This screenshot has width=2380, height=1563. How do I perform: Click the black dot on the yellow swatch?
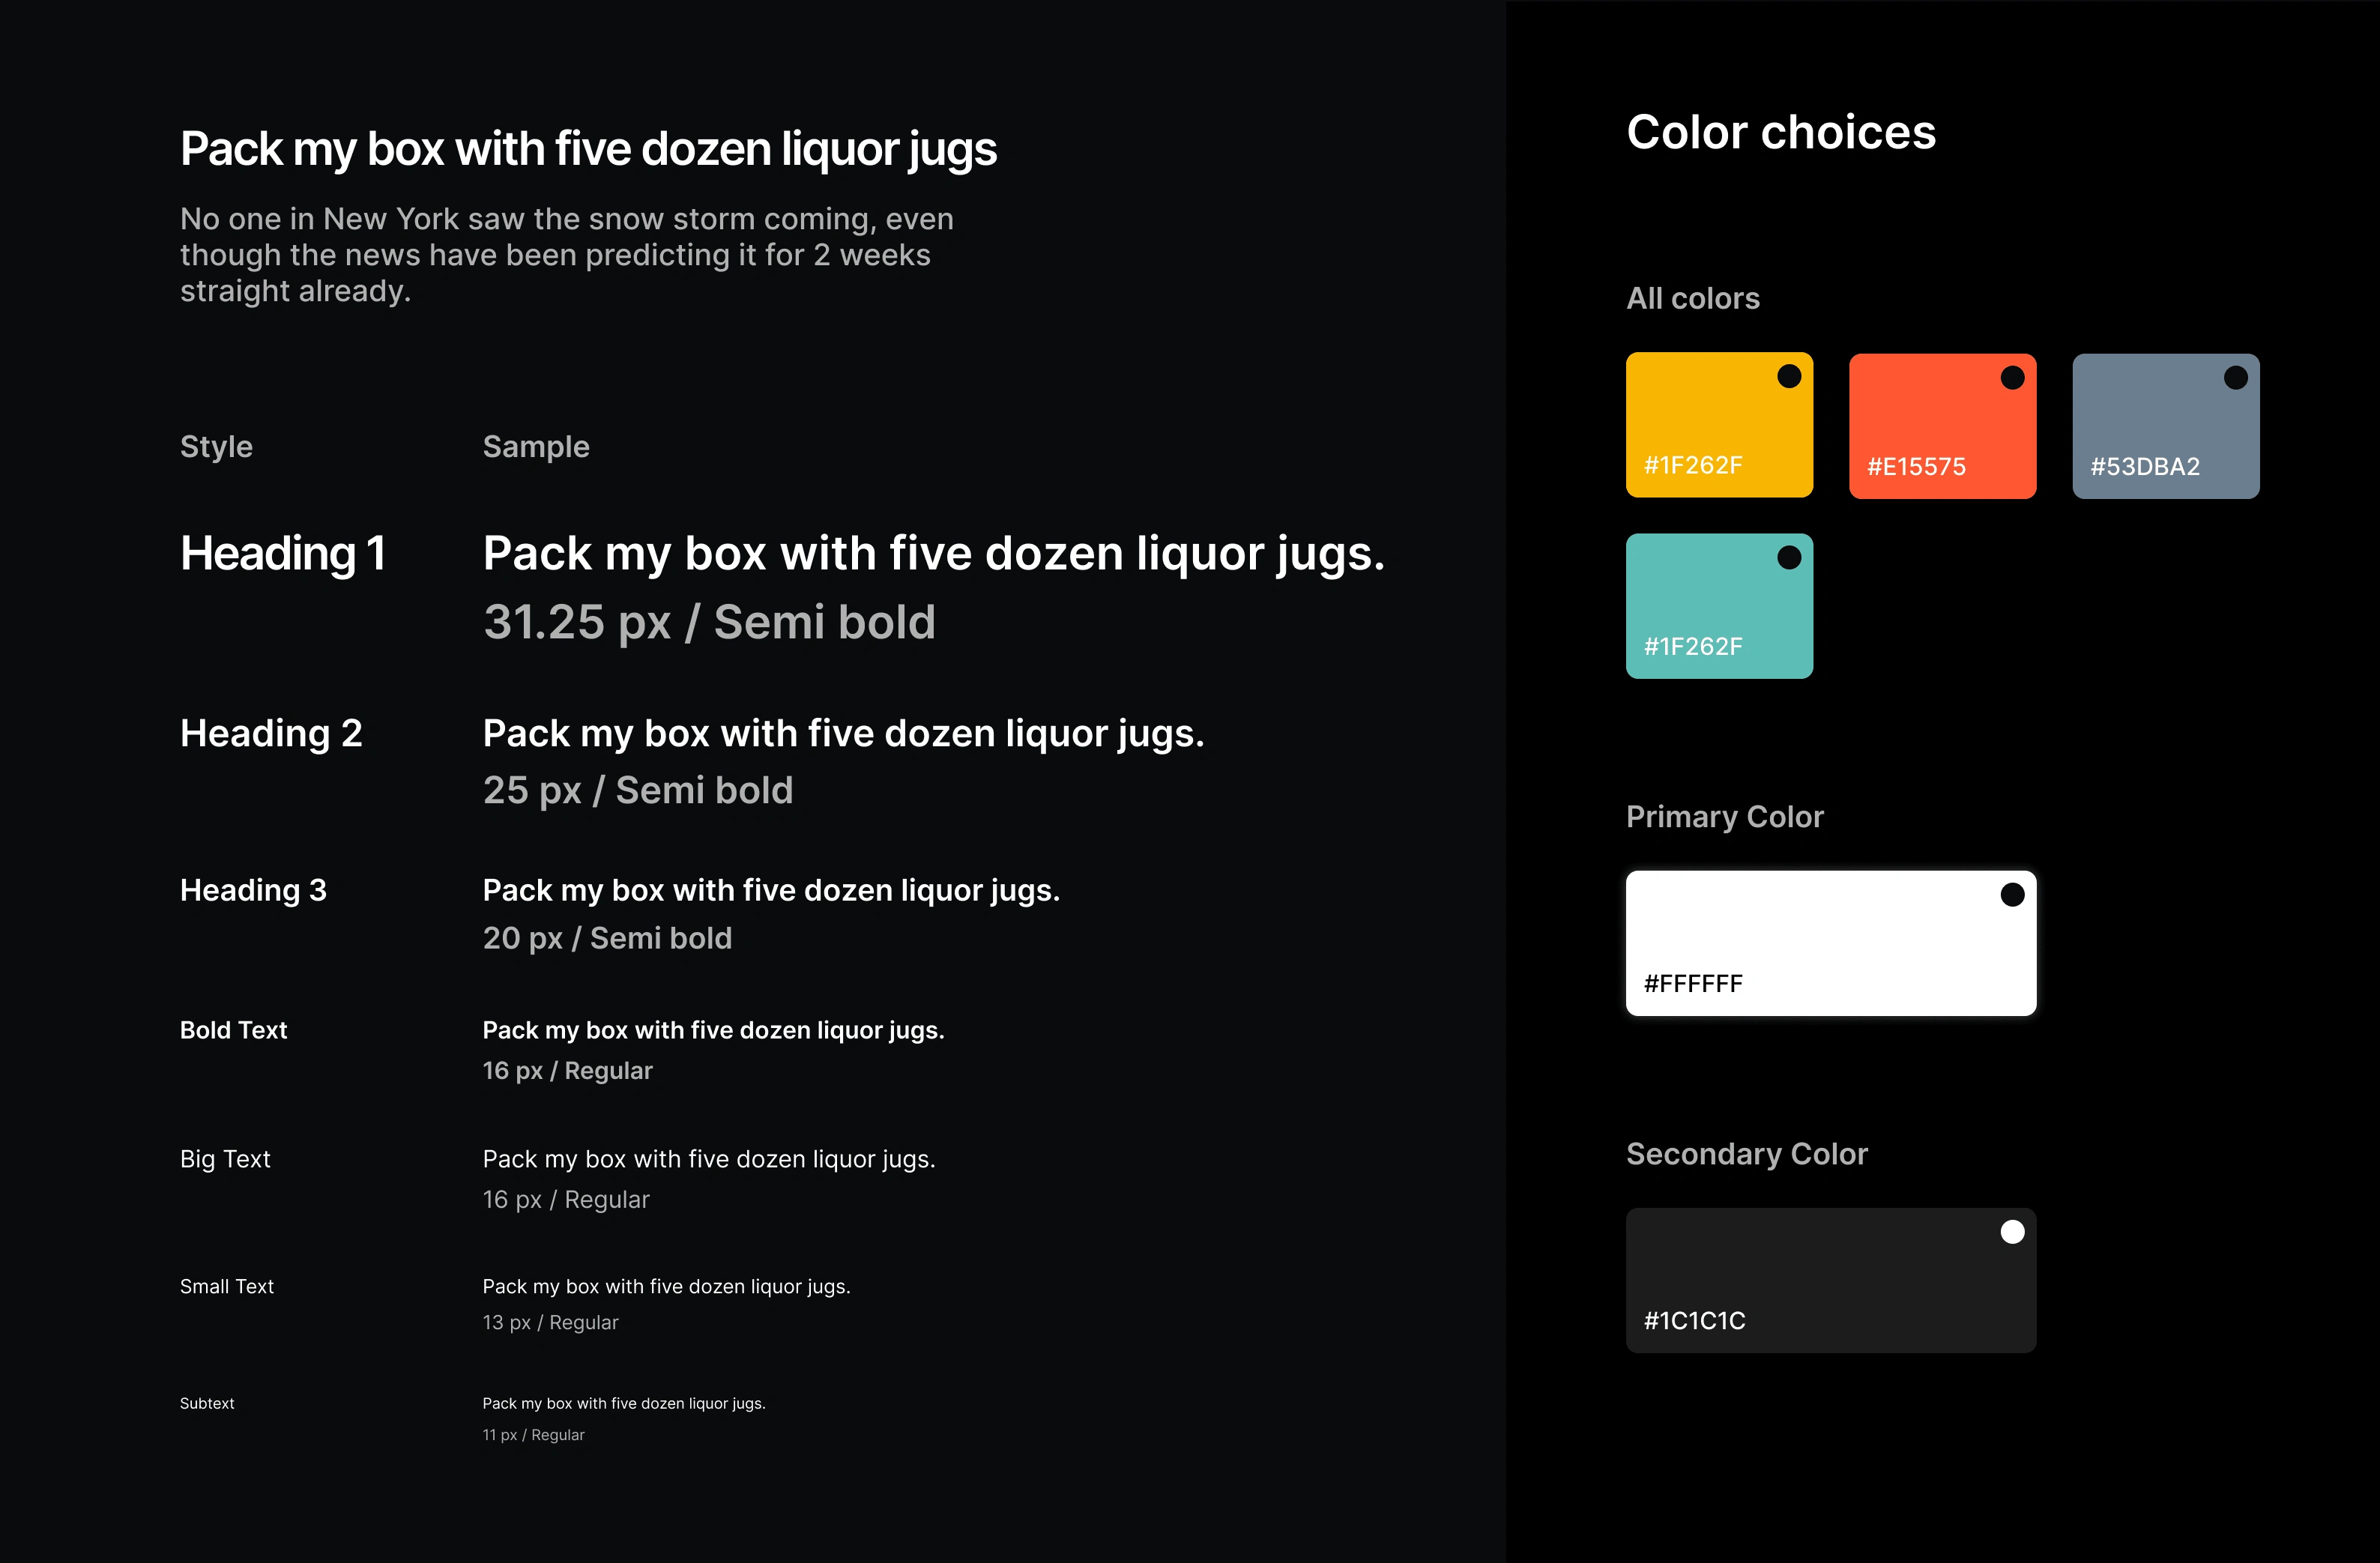tap(1789, 377)
